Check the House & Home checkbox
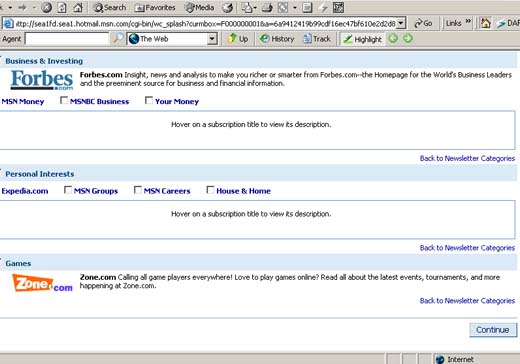This screenshot has width=520, height=364. pos(210,190)
